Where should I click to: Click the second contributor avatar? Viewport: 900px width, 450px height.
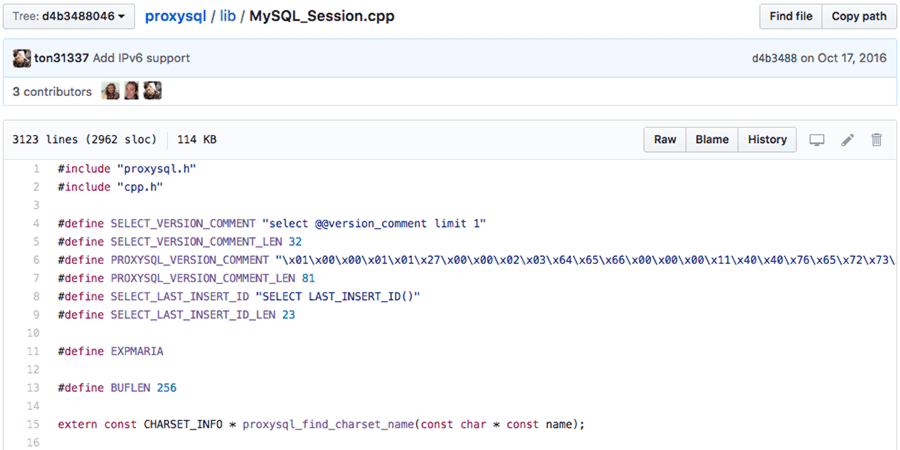[x=131, y=91]
